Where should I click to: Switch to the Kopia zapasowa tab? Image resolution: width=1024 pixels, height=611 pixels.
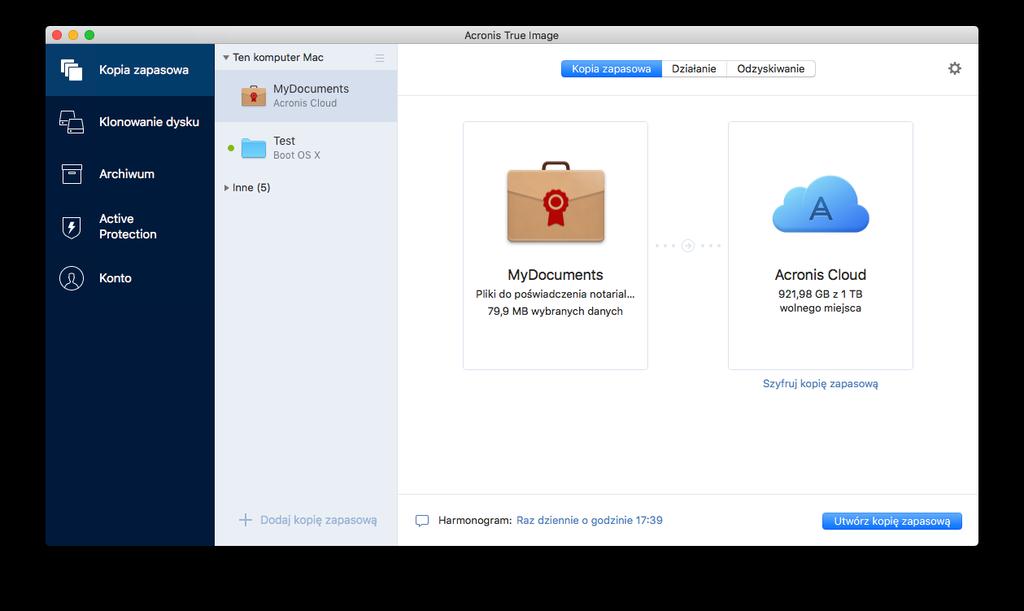coord(611,69)
